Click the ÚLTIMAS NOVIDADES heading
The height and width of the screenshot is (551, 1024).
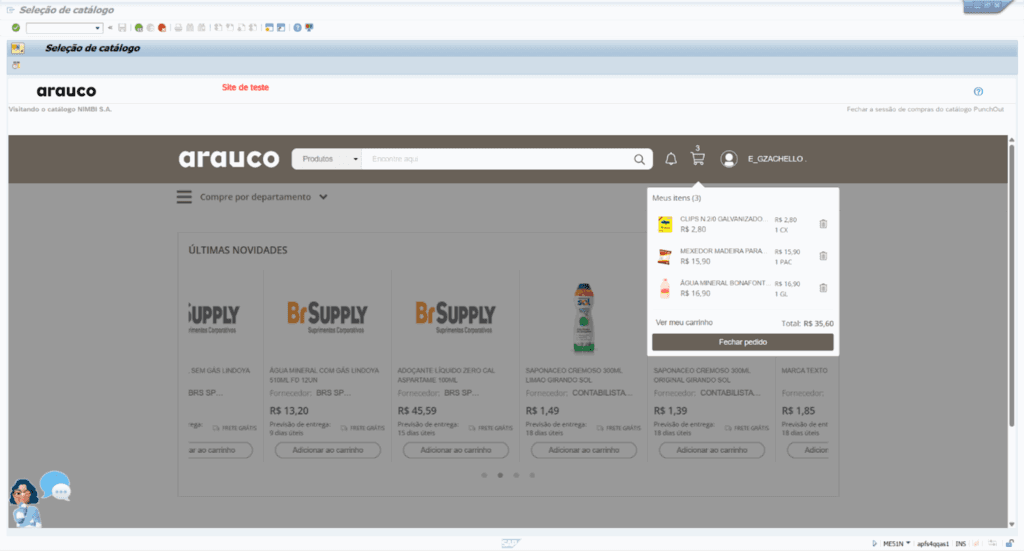point(238,250)
